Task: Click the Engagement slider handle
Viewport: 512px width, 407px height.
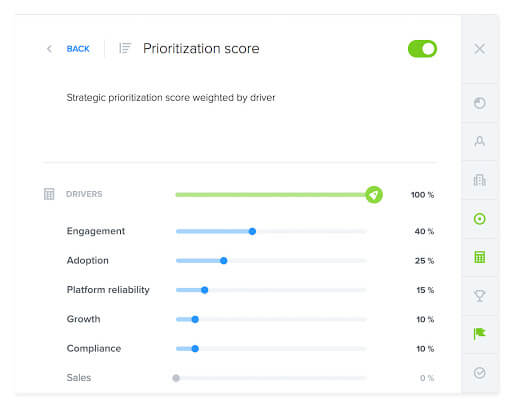Action: coord(252,231)
